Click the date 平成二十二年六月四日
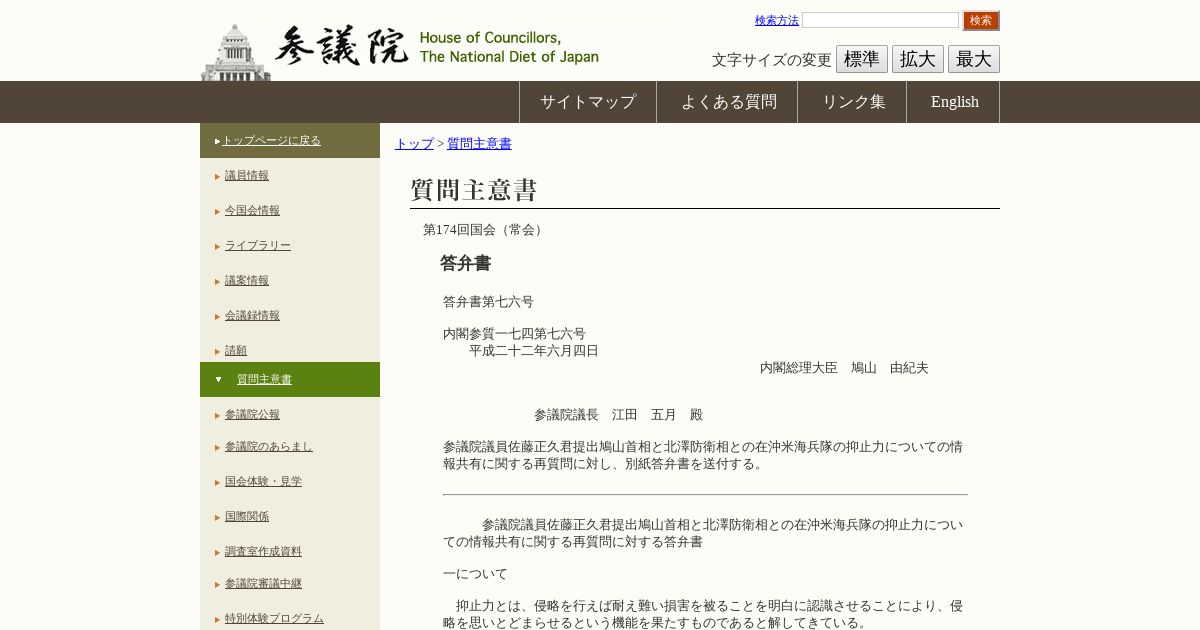 click(x=534, y=351)
